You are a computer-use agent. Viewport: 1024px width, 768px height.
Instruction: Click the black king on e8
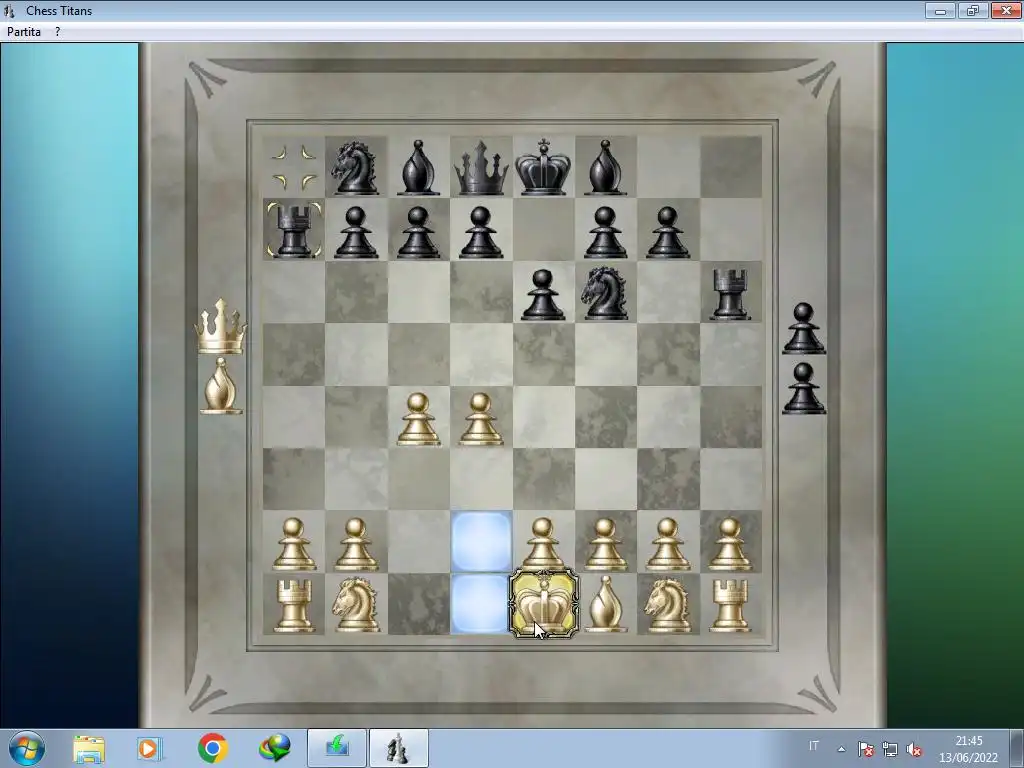tap(543, 167)
